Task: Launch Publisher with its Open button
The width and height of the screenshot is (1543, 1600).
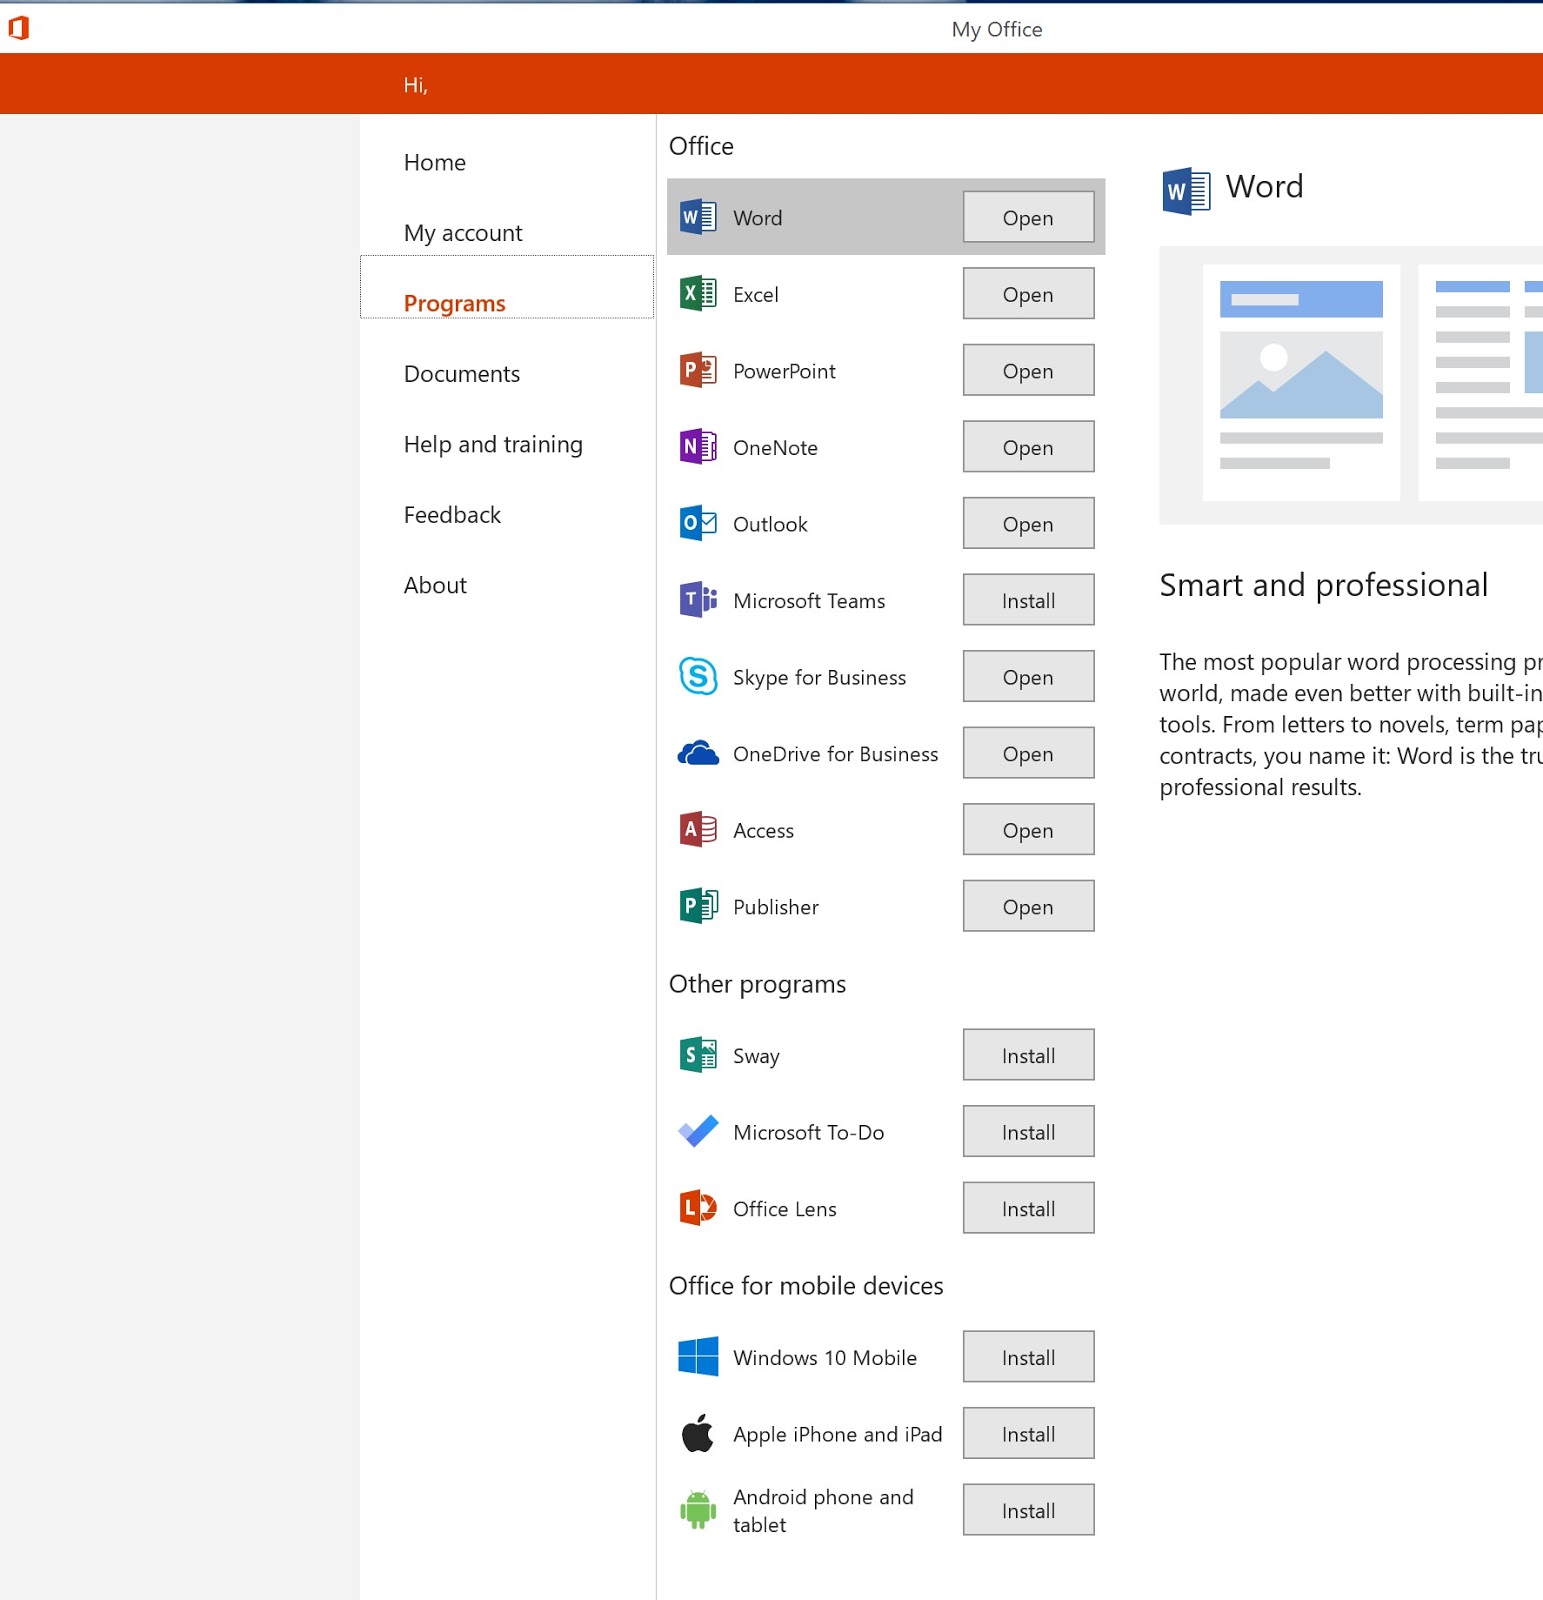Action: tap(1028, 906)
